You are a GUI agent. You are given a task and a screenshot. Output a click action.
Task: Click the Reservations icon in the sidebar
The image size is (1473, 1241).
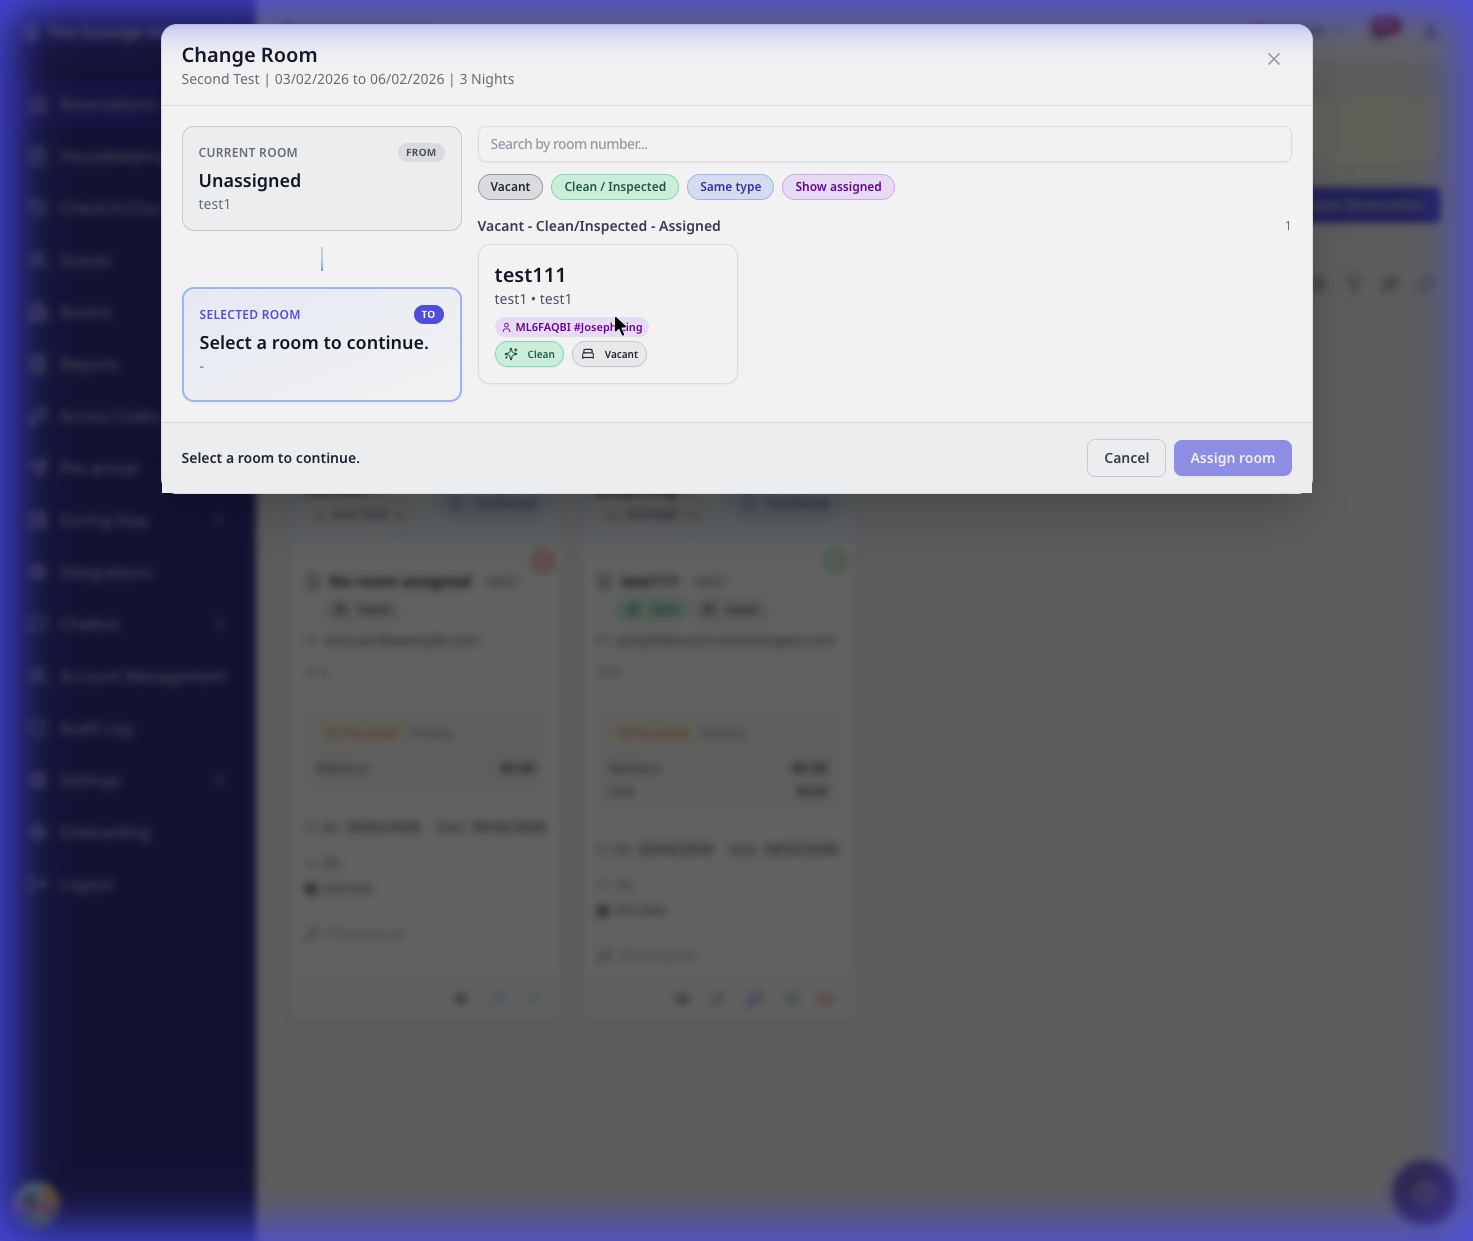click(x=37, y=104)
